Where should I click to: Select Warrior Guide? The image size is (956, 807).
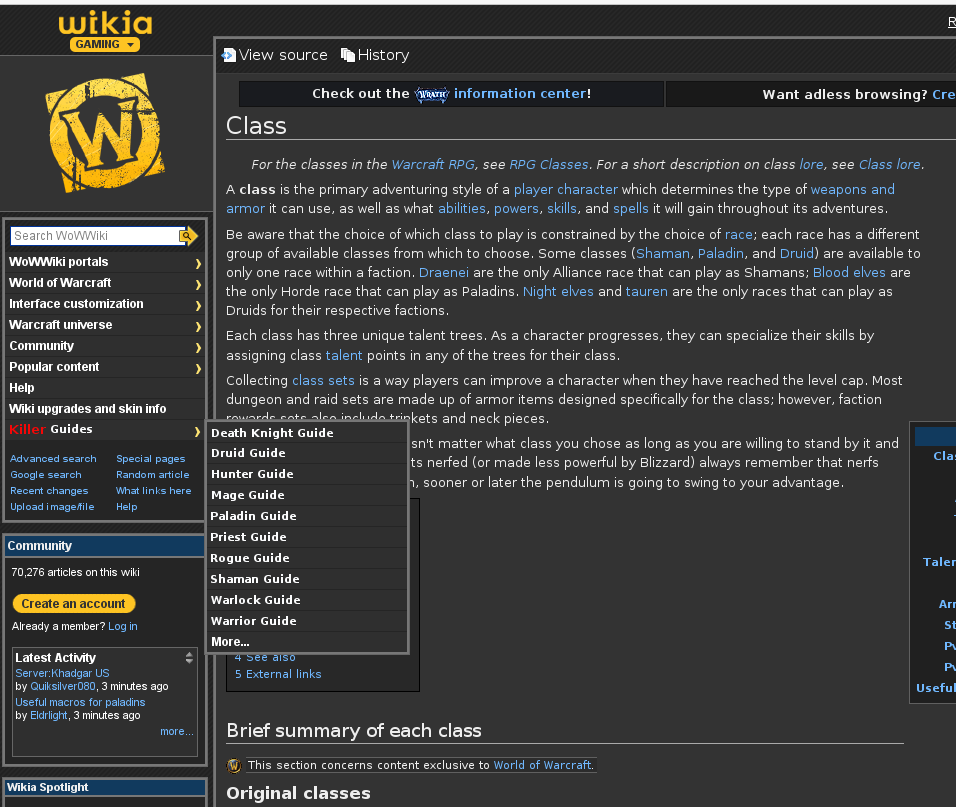pos(307,621)
